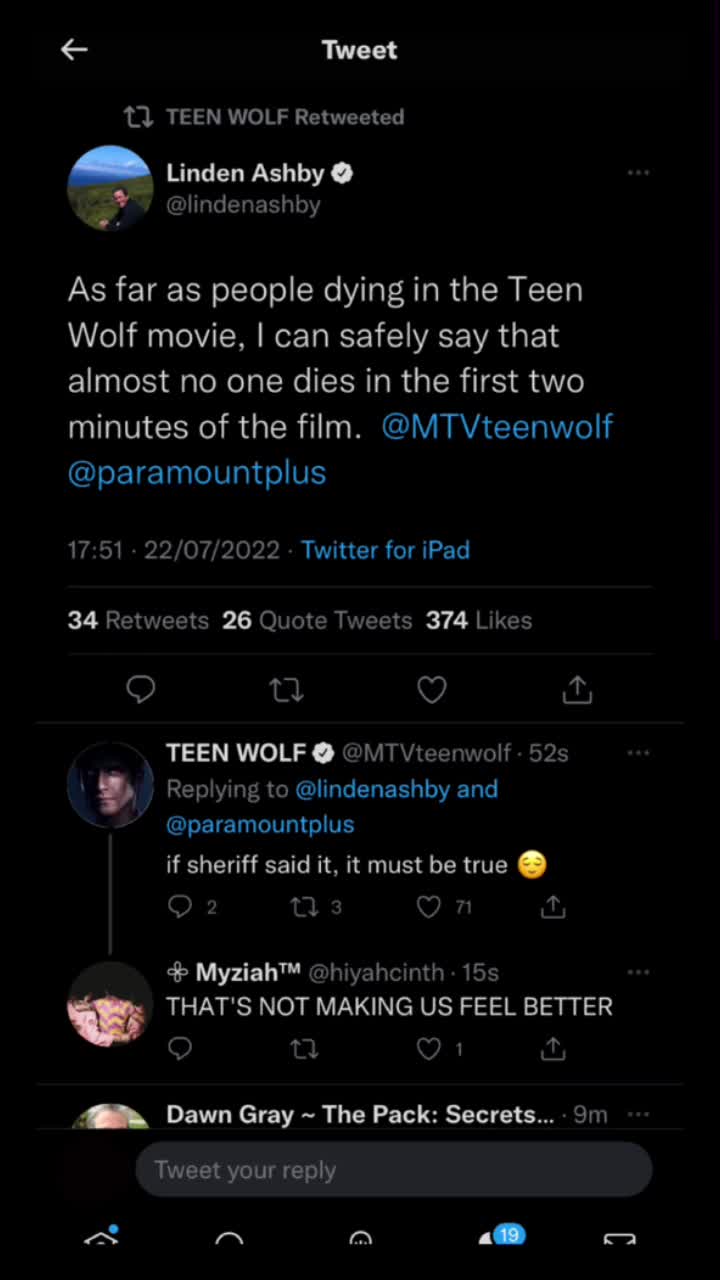
Task: View the 26 Quote Tweets list
Action: [x=317, y=620]
